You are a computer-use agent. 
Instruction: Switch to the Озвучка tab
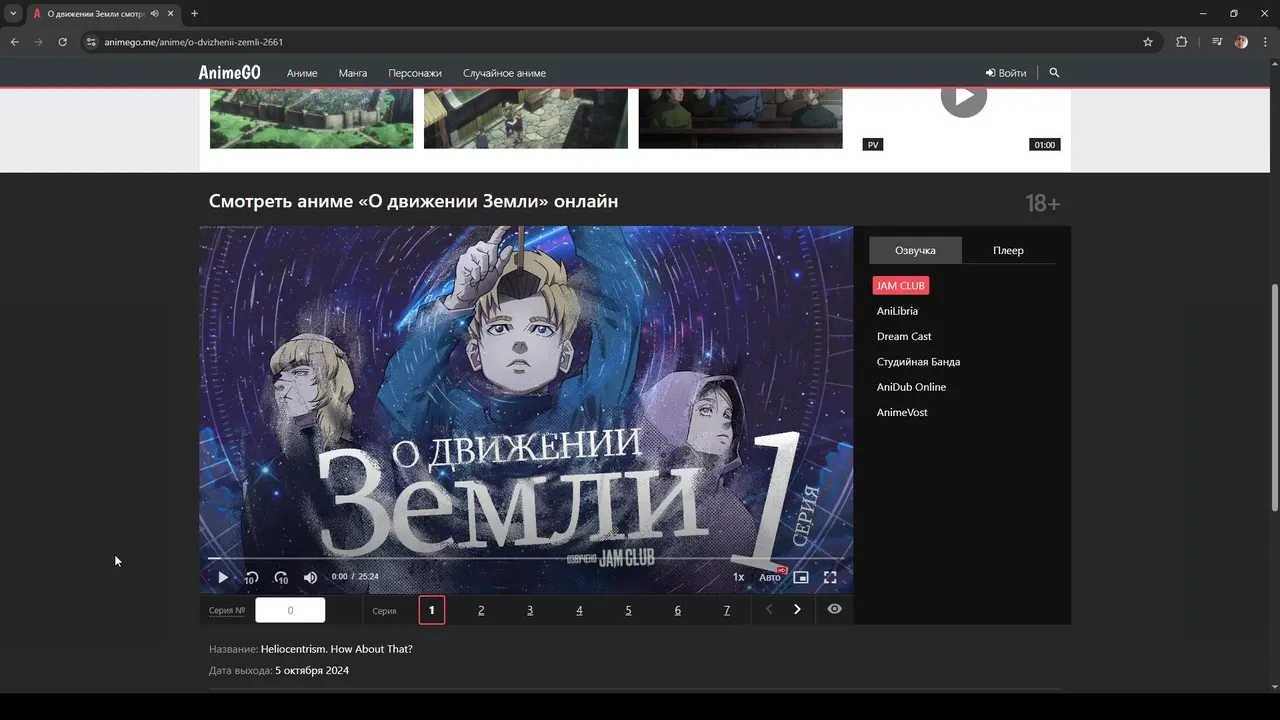click(x=915, y=250)
